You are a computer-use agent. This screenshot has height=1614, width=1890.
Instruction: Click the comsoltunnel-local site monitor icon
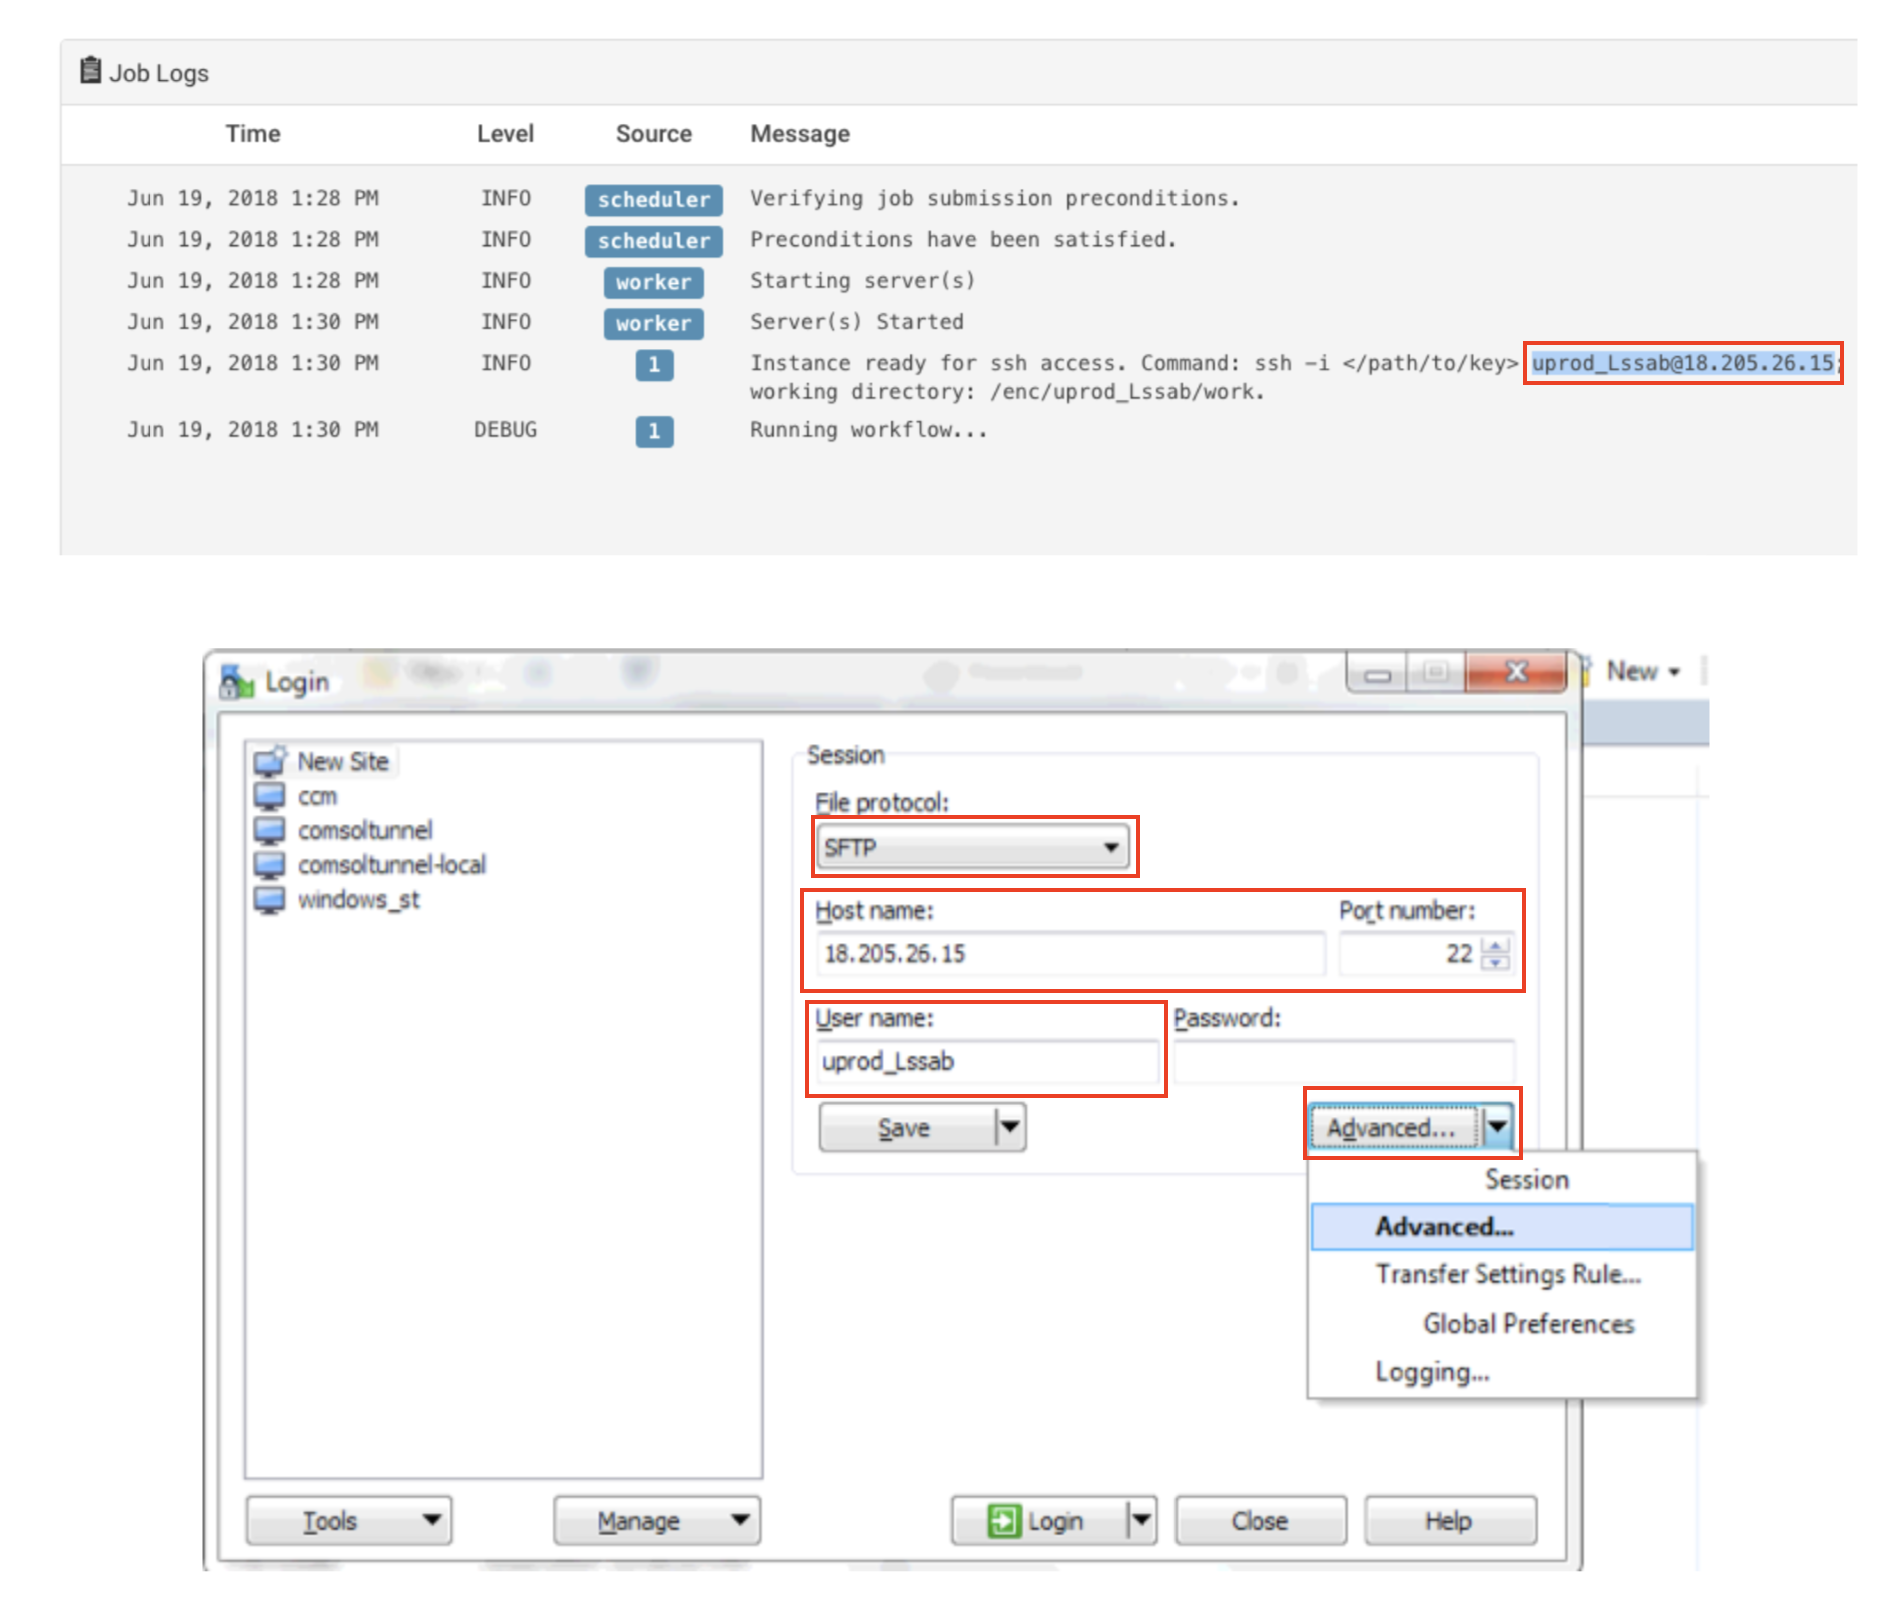coord(269,864)
